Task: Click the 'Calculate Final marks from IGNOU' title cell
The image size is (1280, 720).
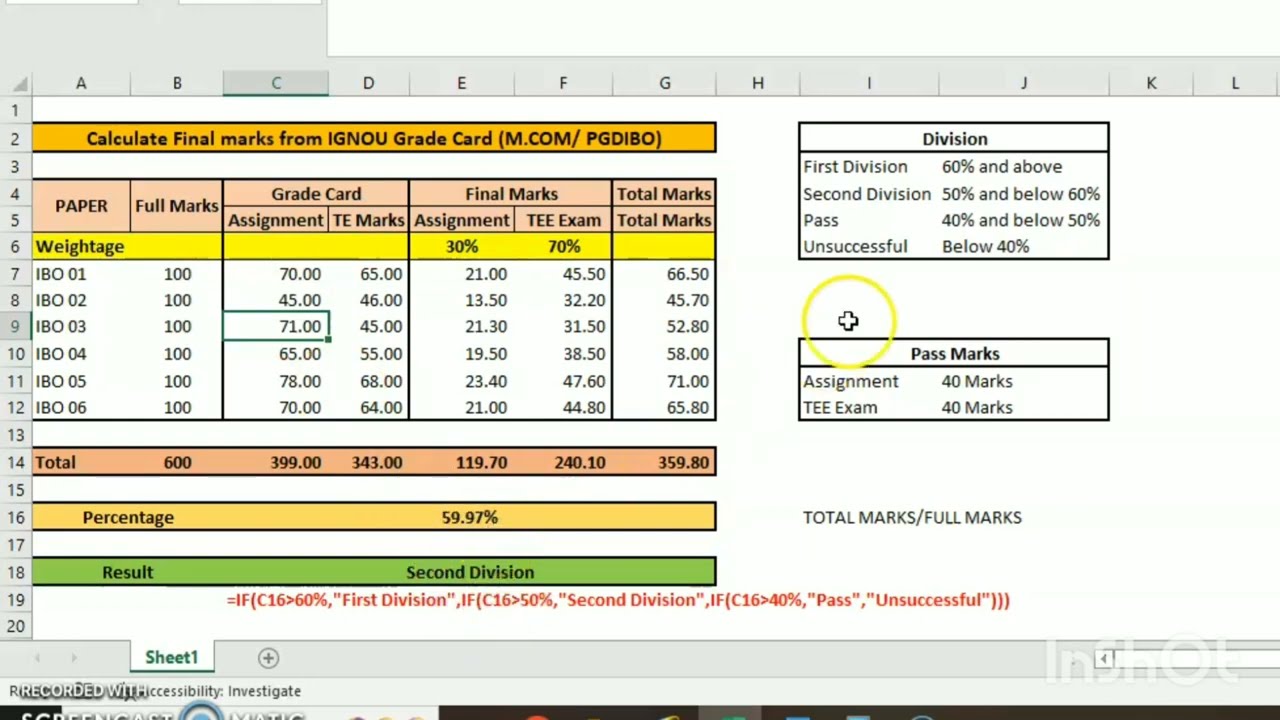Action: coord(374,139)
